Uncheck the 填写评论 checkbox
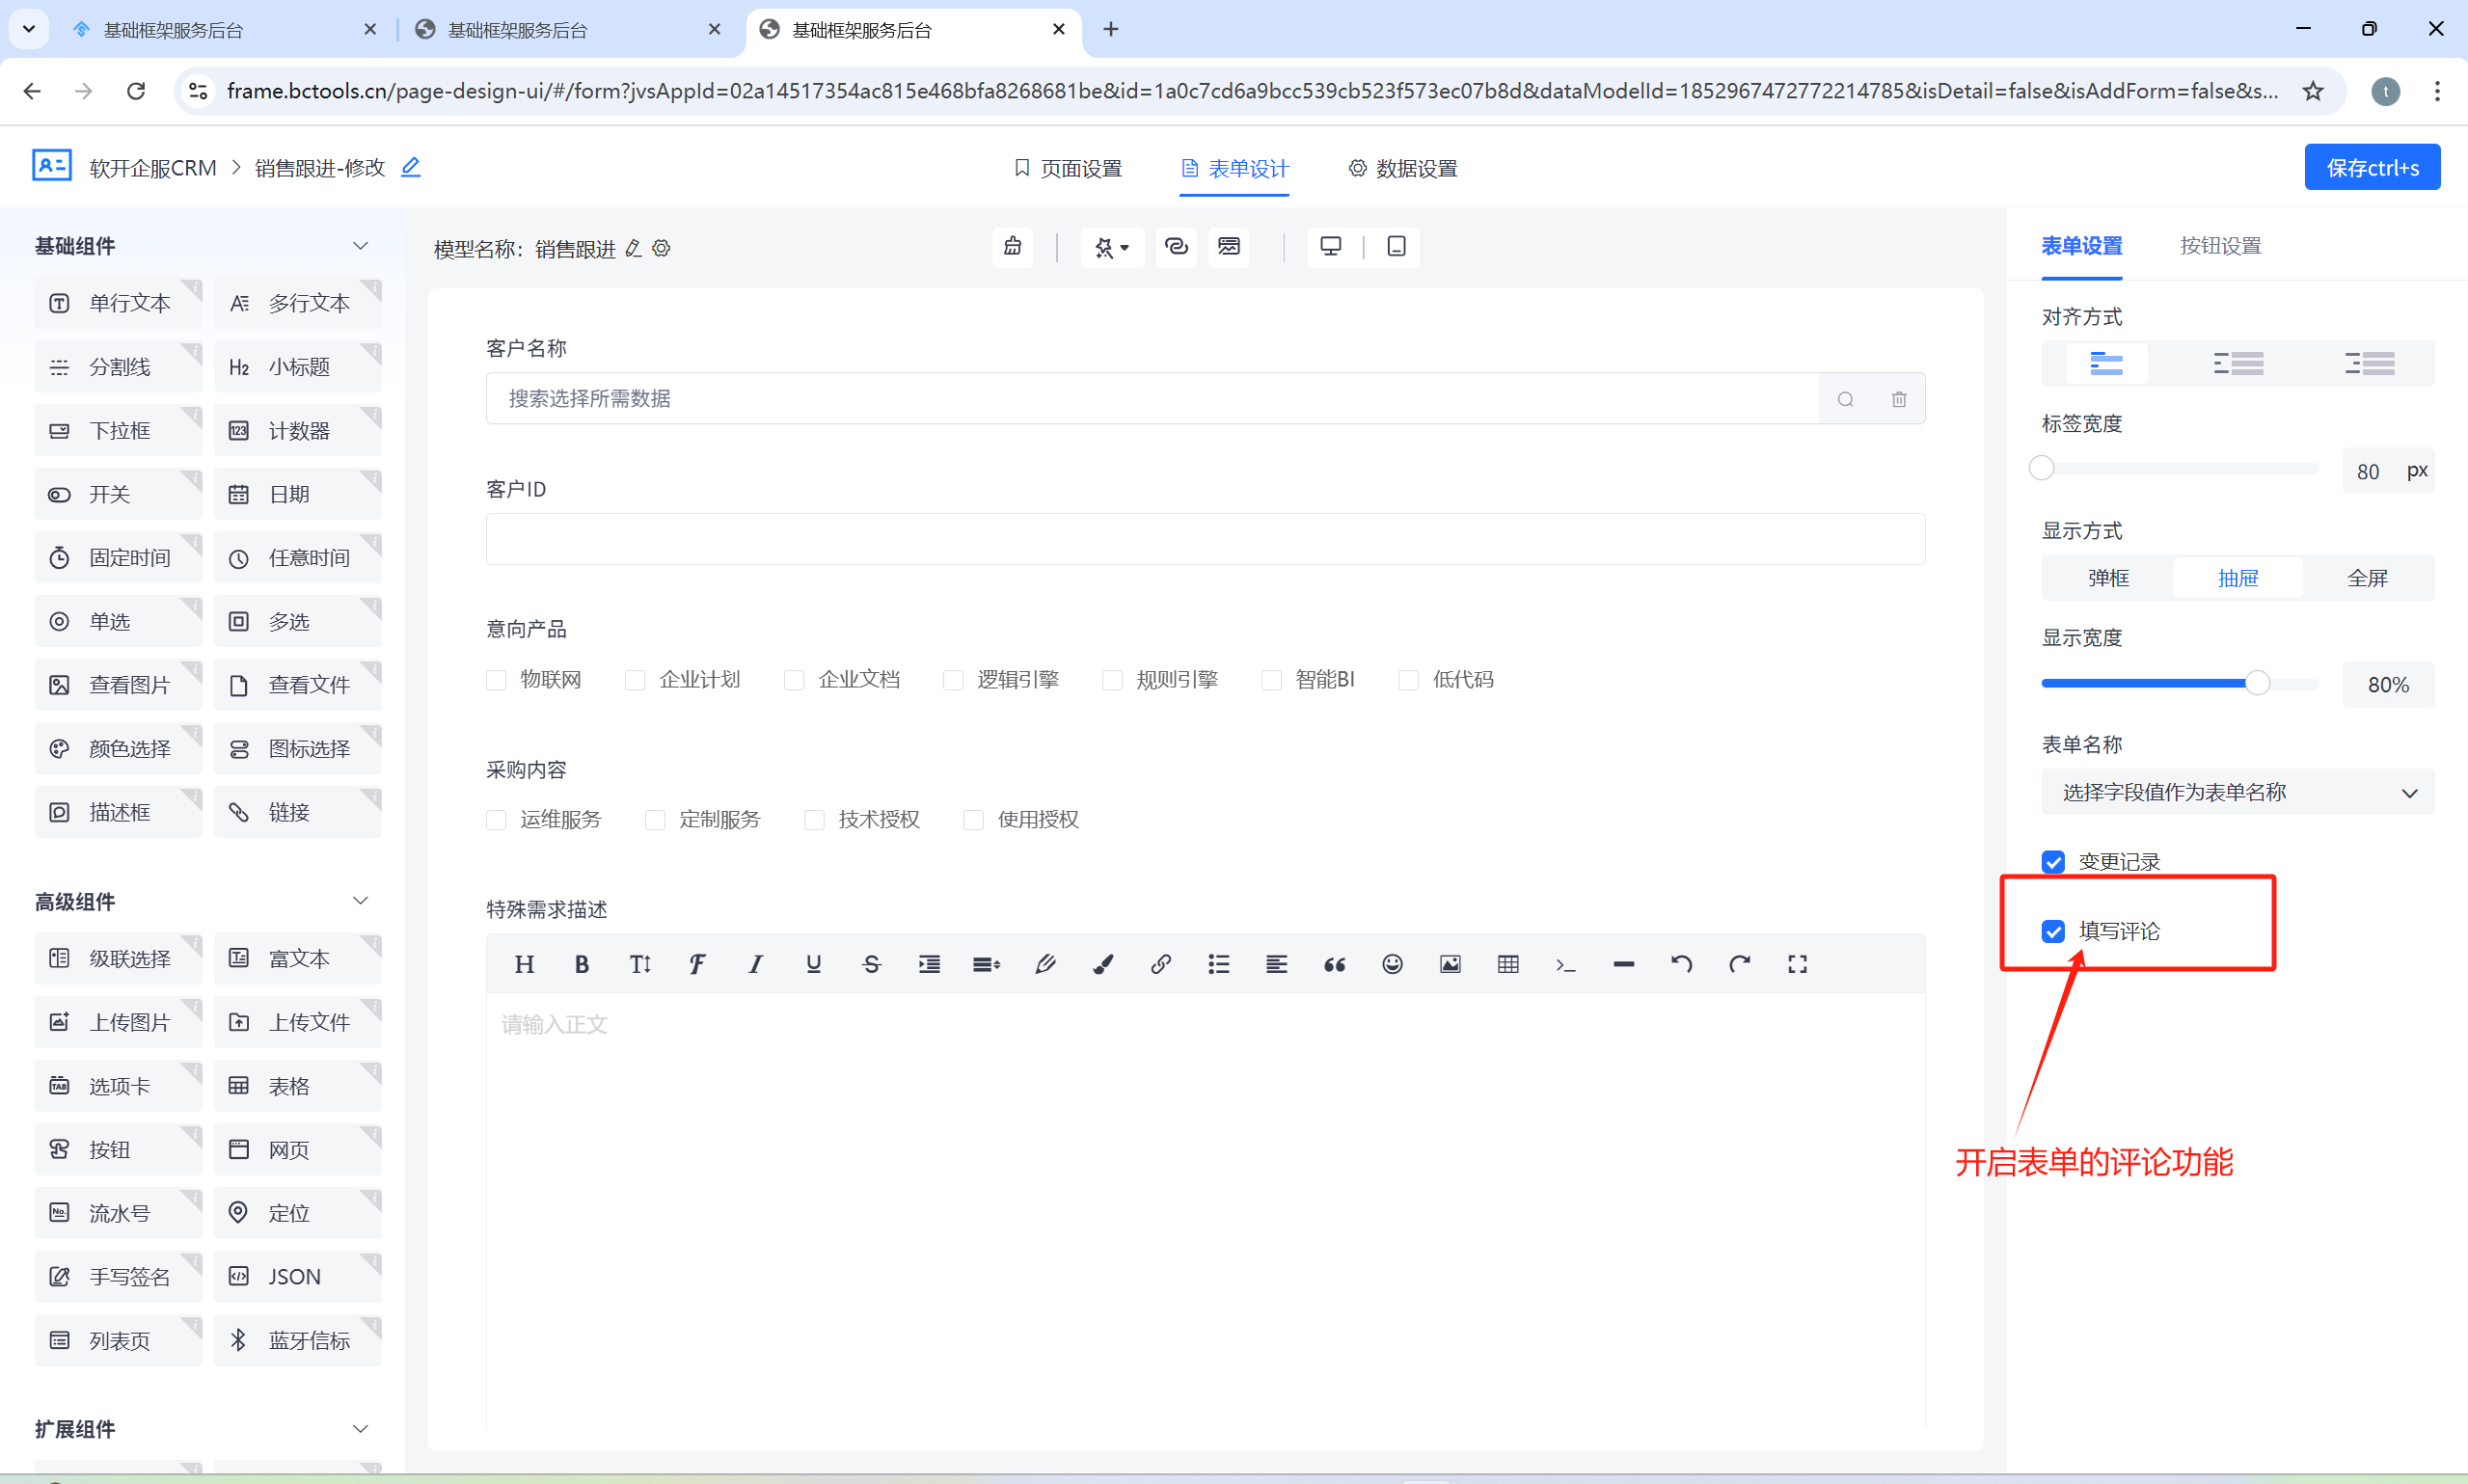 coord(2053,932)
